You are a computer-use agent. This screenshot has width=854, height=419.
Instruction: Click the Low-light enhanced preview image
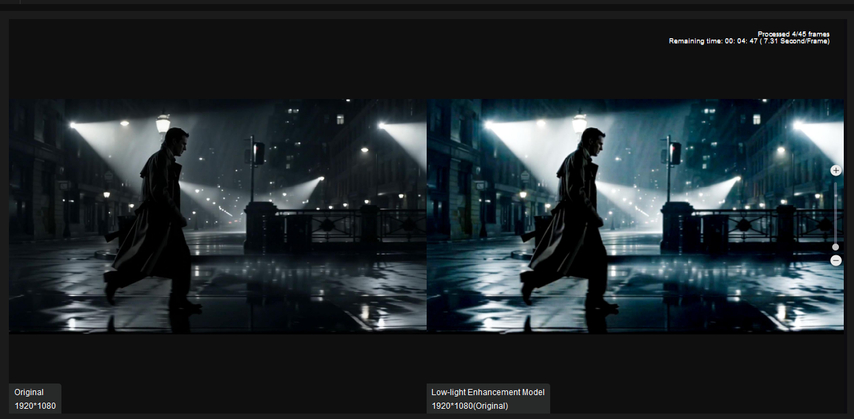coord(635,216)
